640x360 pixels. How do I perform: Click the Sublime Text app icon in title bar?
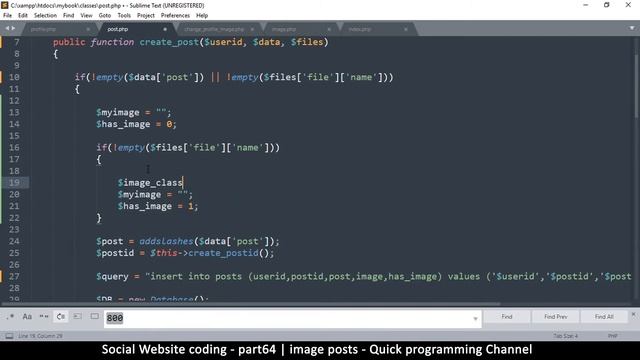pos(5,5)
